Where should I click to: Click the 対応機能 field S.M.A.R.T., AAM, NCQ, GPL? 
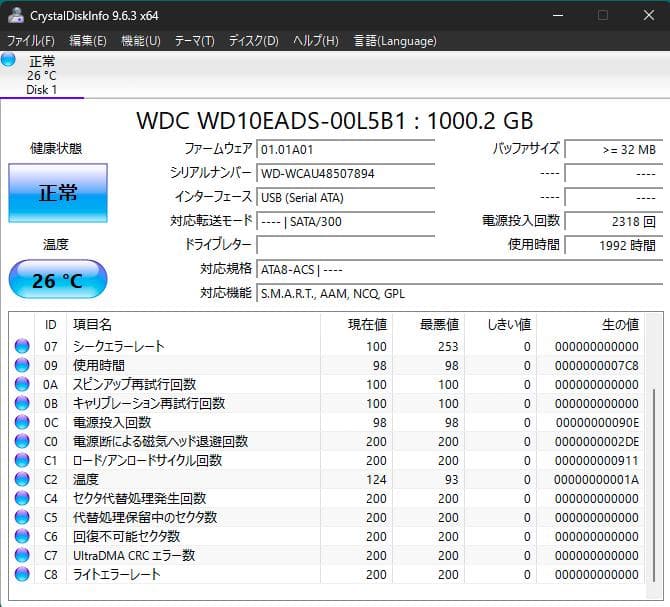pyautogui.click(x=459, y=293)
